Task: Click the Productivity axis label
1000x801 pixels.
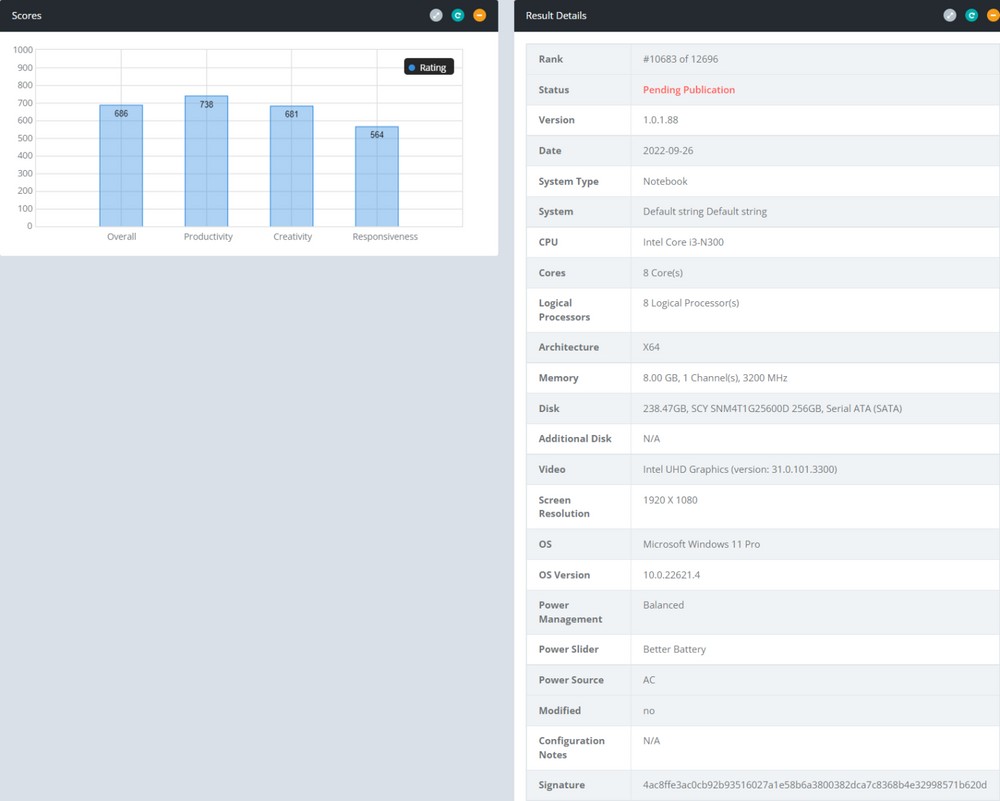Action: tap(208, 237)
